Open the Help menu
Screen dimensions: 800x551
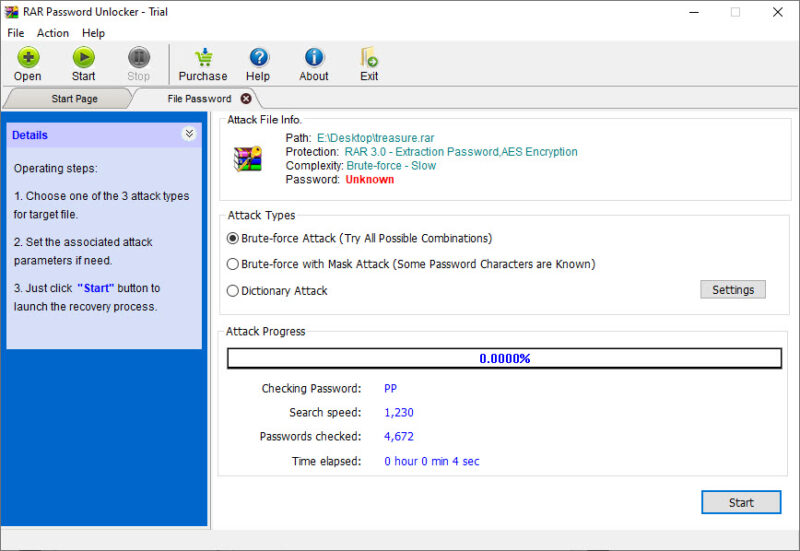coord(93,33)
